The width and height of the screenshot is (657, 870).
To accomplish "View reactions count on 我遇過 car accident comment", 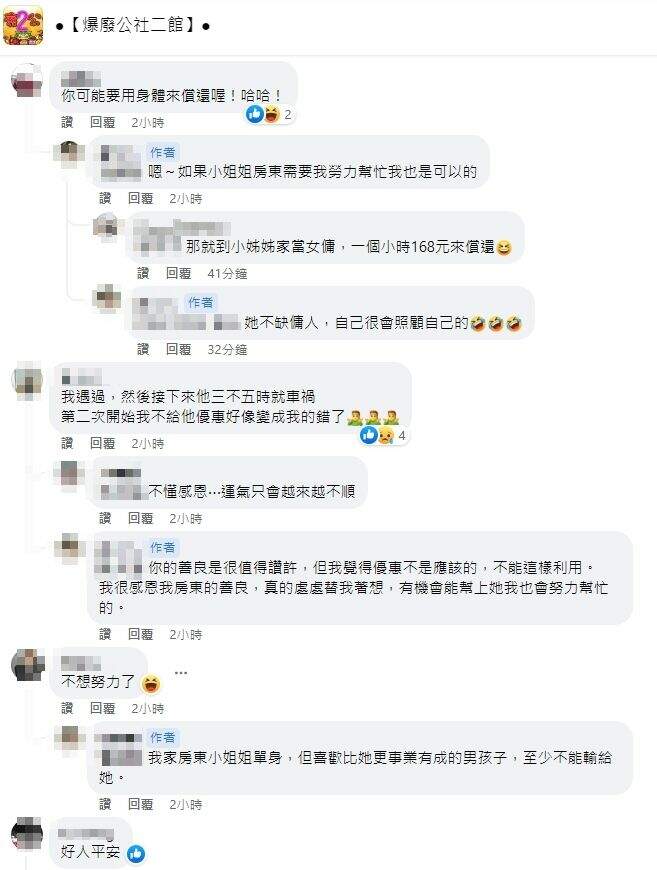I will tap(383, 436).
